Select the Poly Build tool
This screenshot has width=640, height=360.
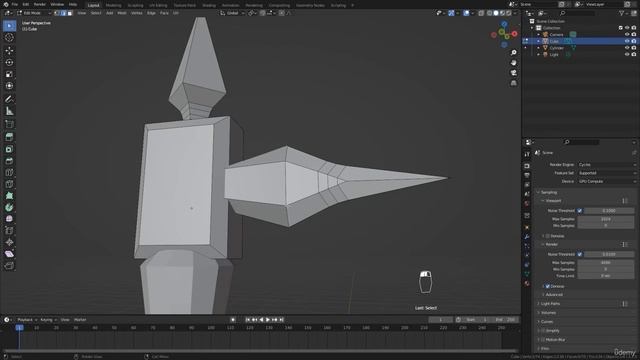pos(9,196)
